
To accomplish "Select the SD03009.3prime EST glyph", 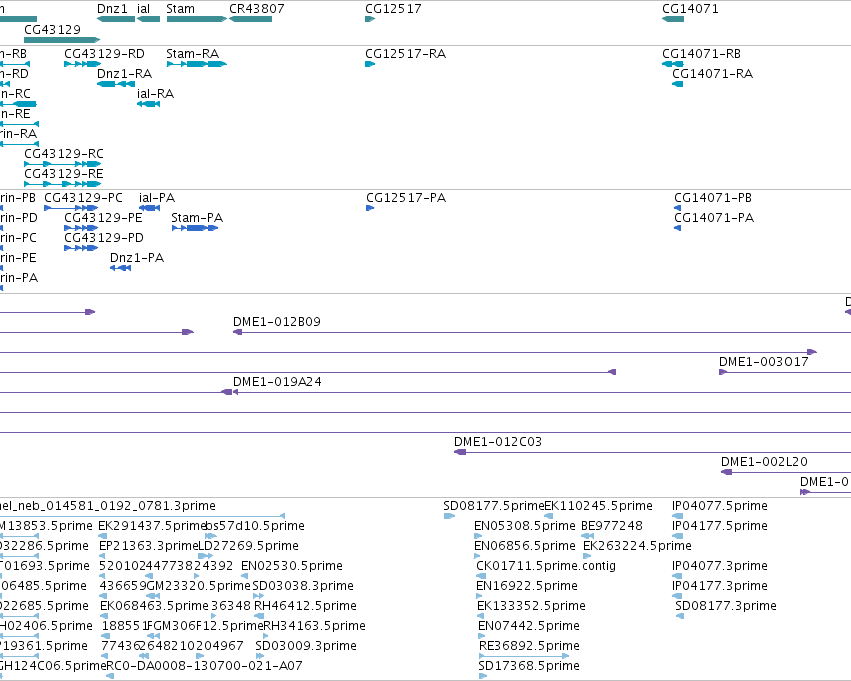I will (259, 656).
